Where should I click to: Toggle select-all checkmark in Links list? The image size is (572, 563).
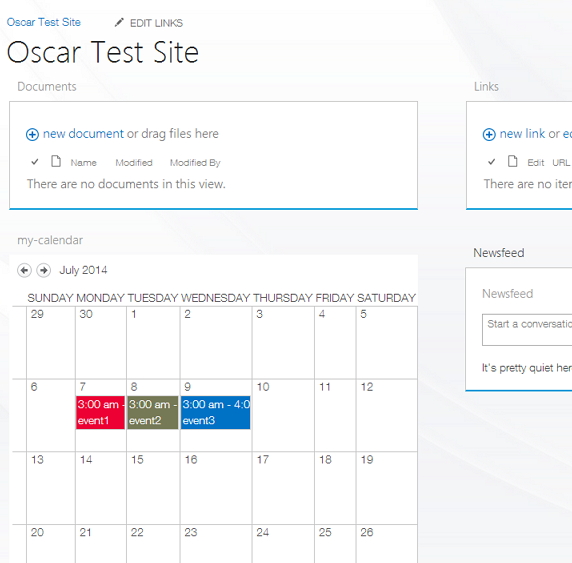492,162
